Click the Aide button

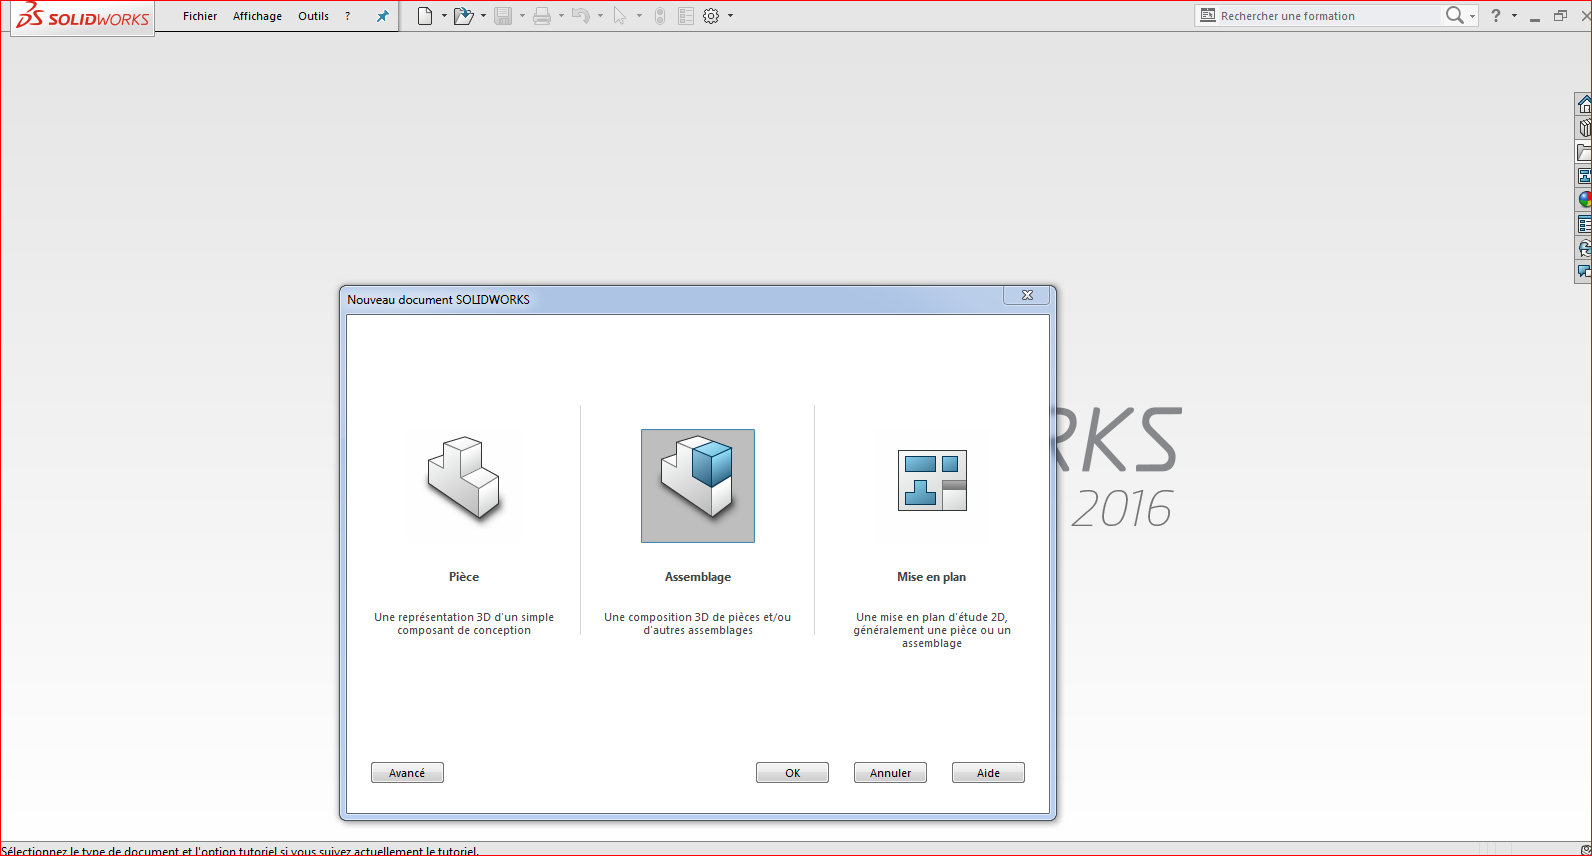coord(988,773)
